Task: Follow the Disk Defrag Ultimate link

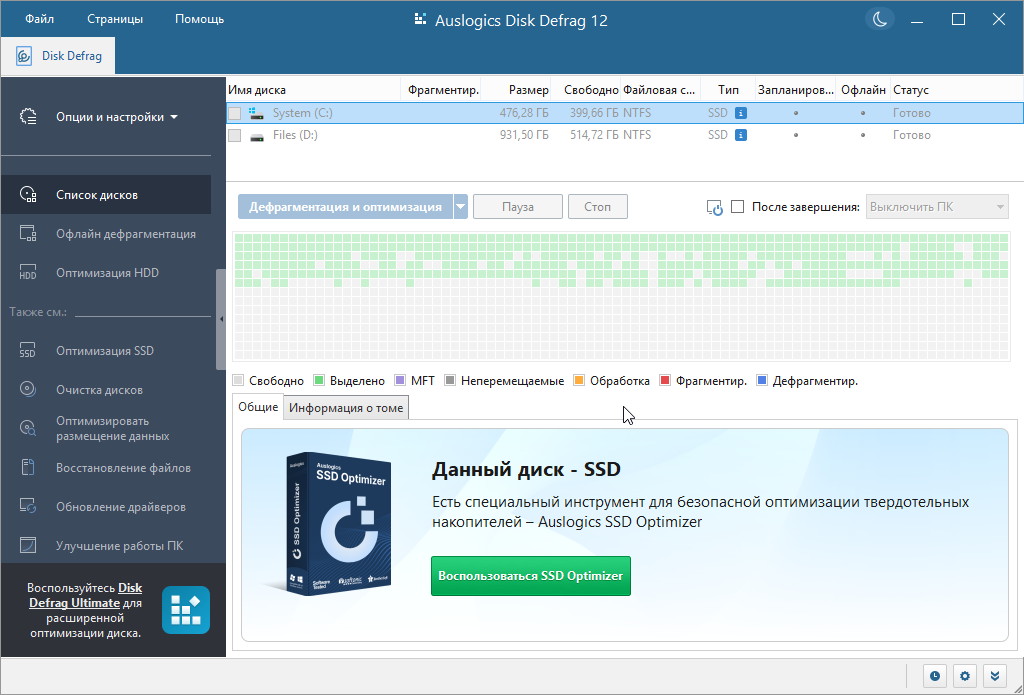Action: (86, 595)
